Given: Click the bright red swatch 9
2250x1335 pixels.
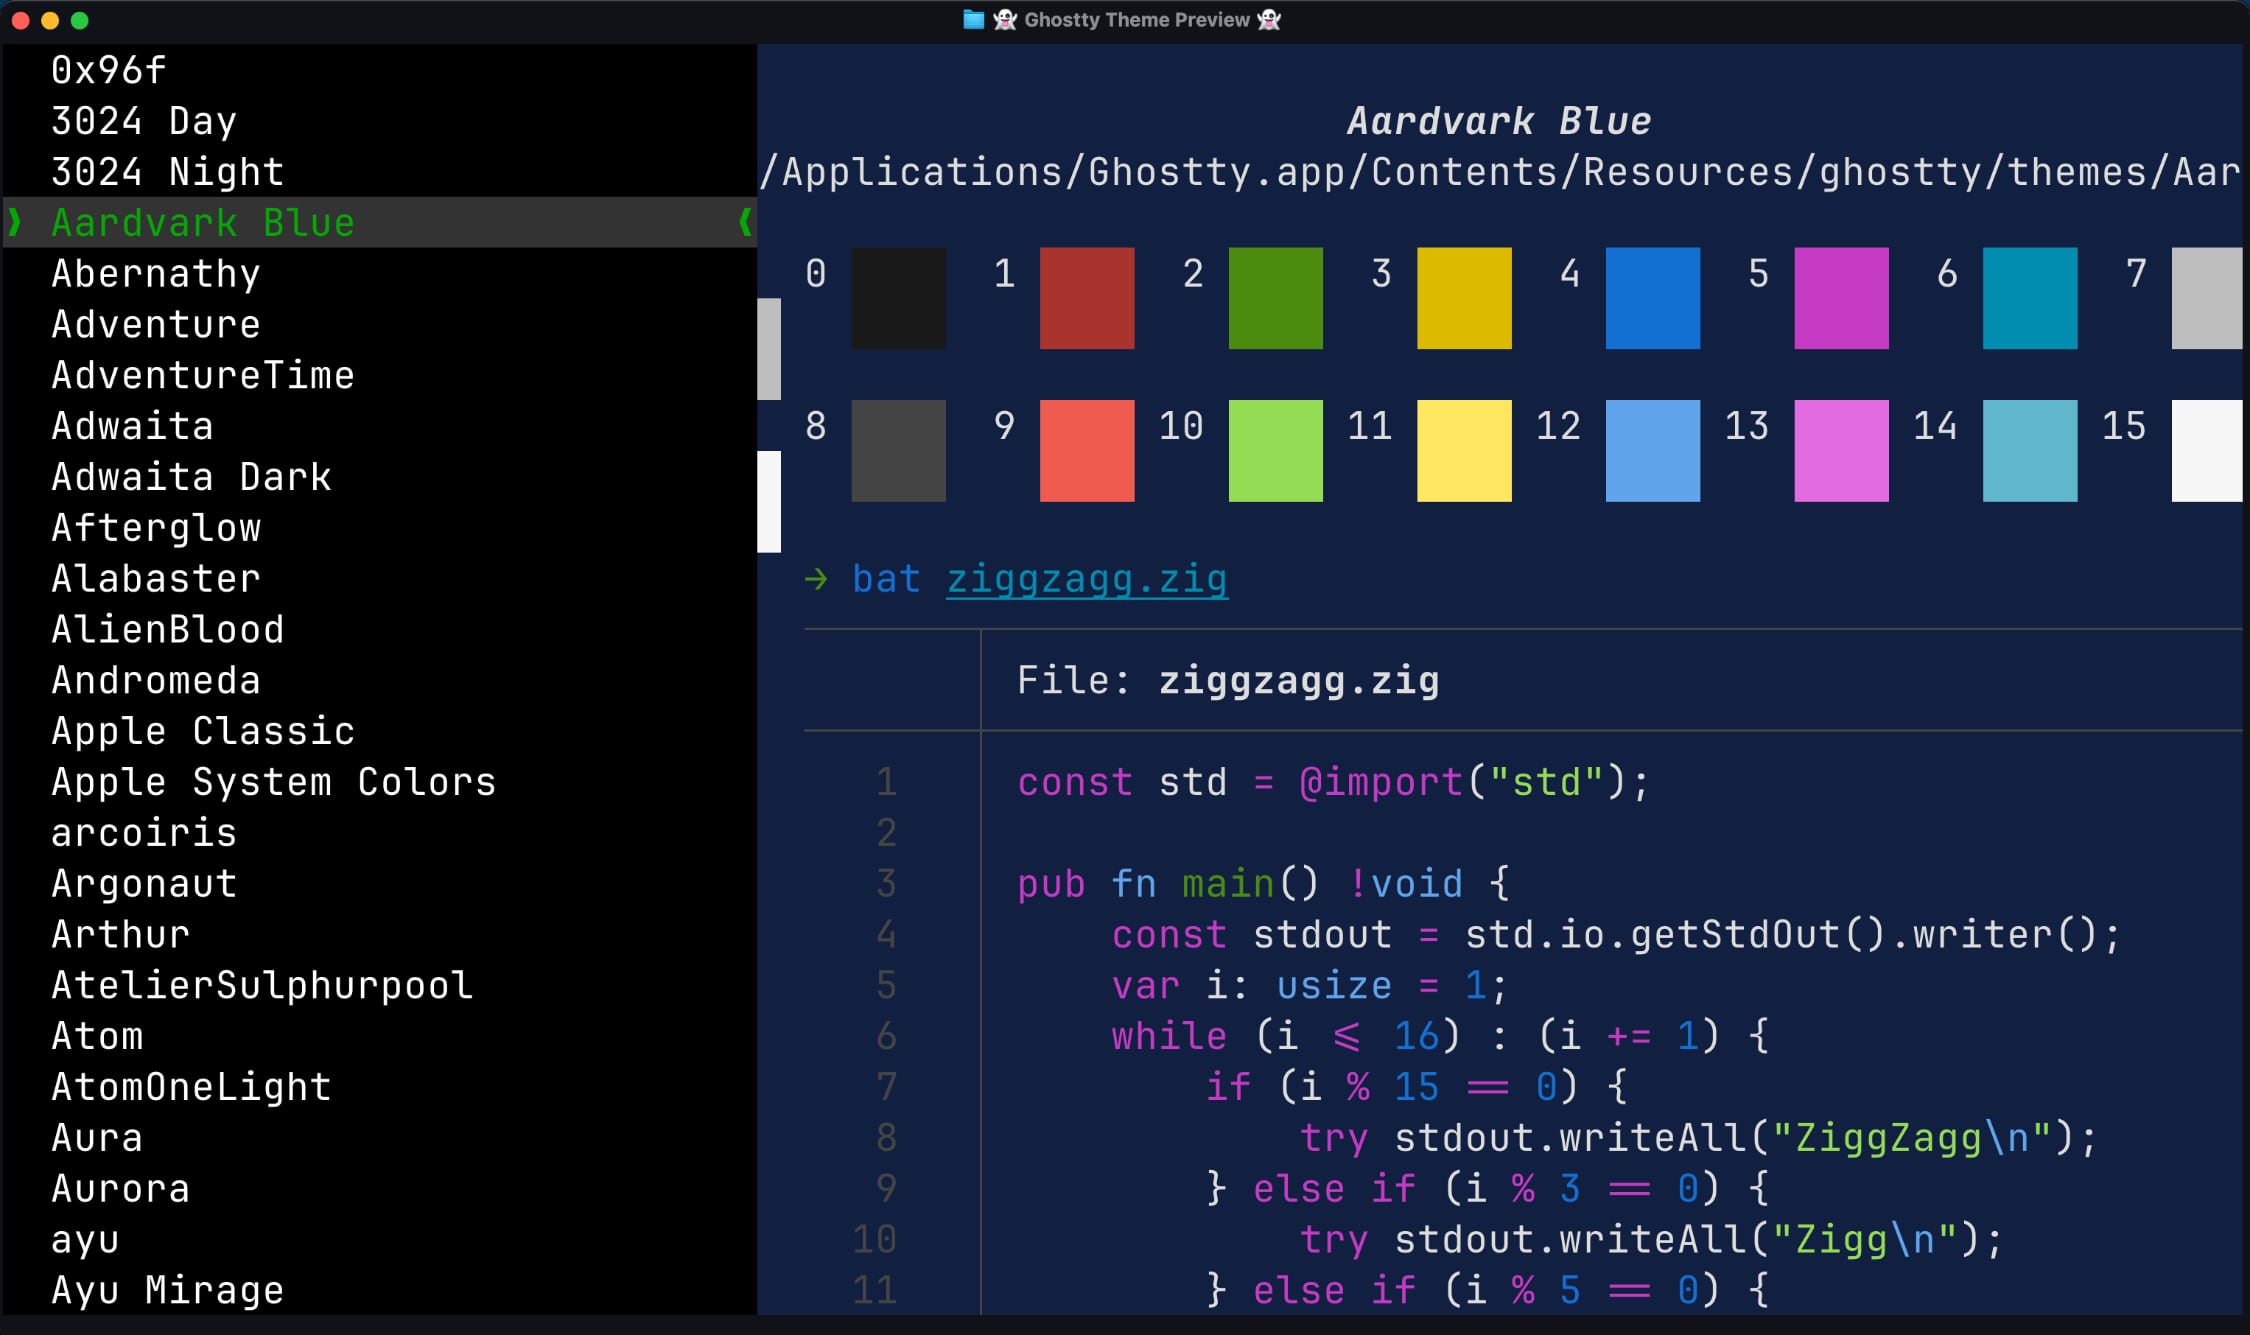Looking at the screenshot, I should coord(1087,451).
